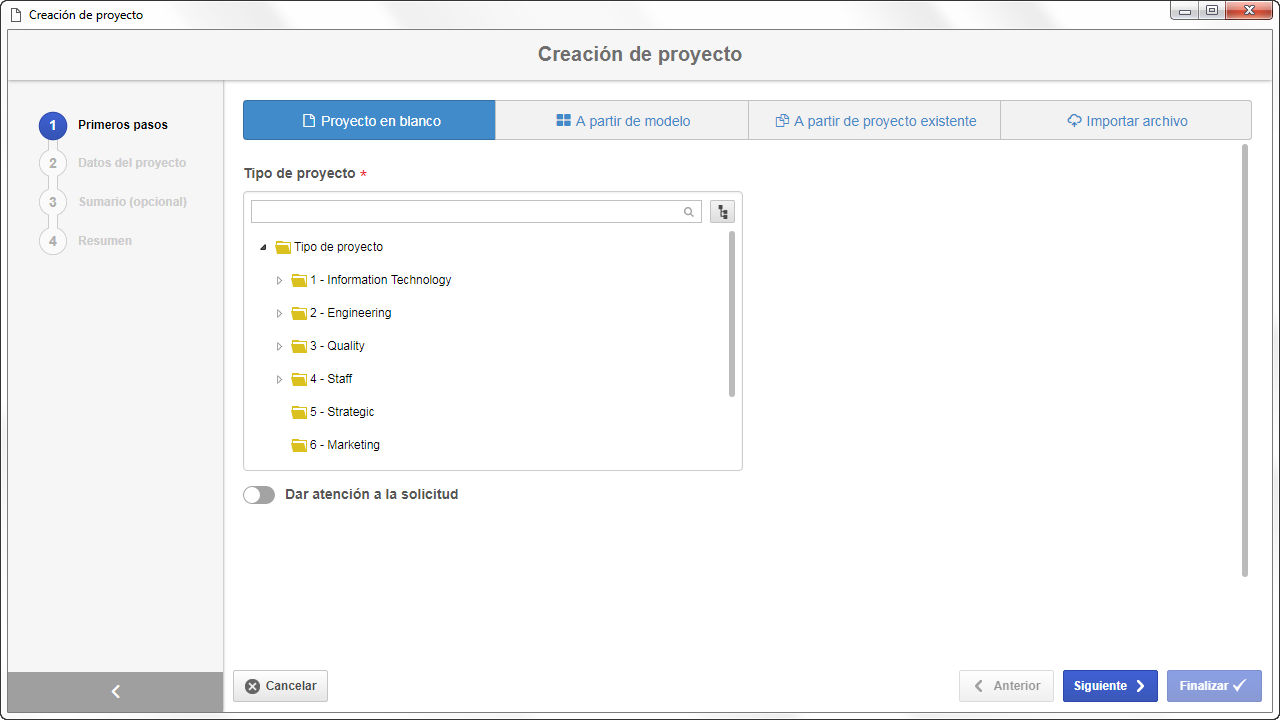The image size is (1280, 720).
Task: Expand the 1 - Information Technology node
Action: click(x=279, y=280)
